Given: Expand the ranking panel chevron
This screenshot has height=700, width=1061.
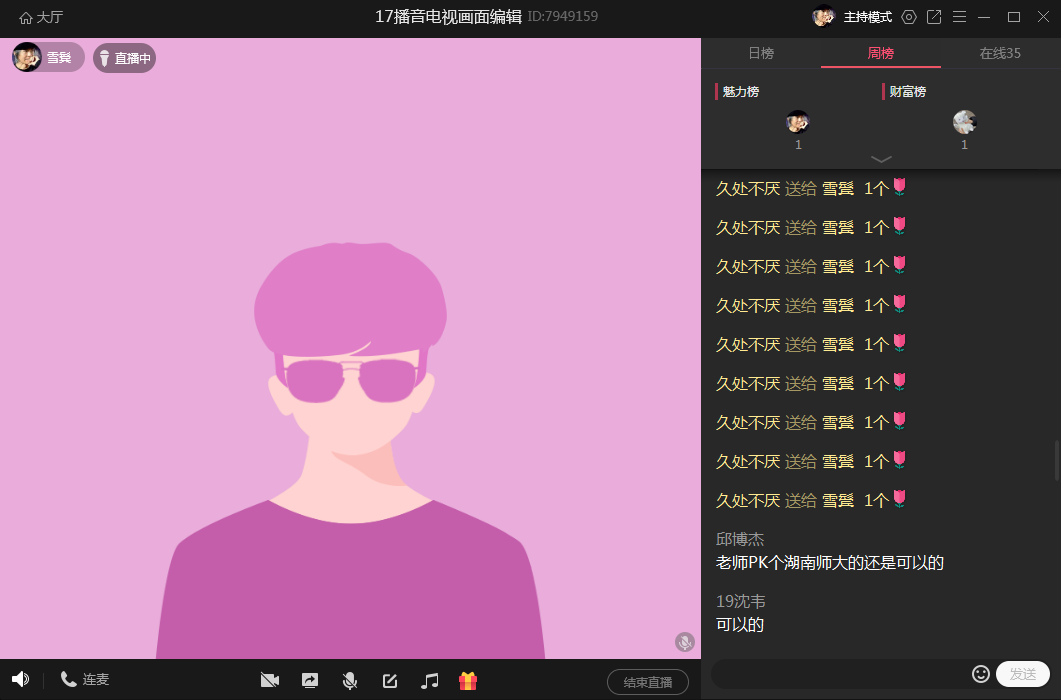Looking at the screenshot, I should coord(881,159).
